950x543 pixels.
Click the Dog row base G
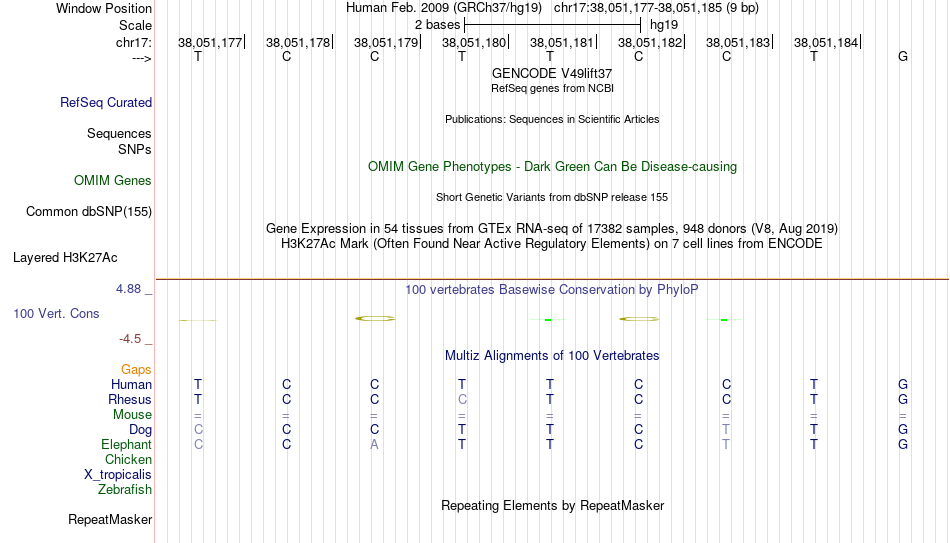pos(903,430)
